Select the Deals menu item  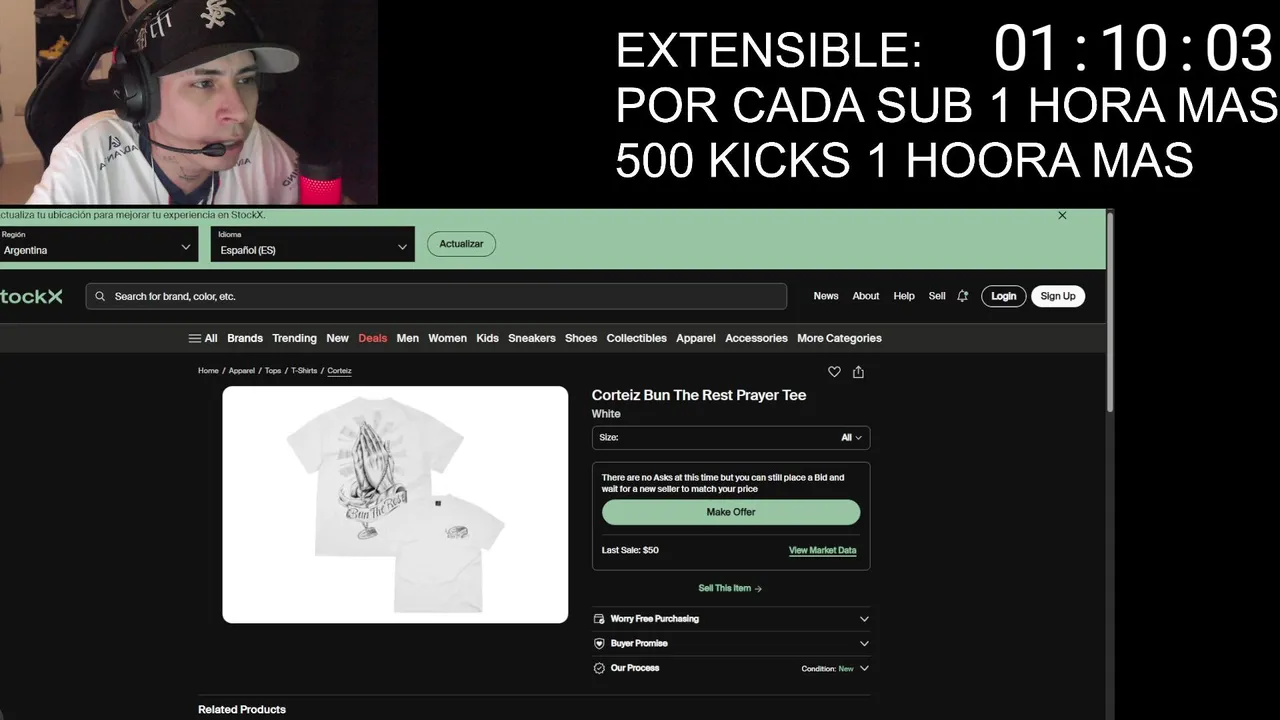tap(373, 338)
